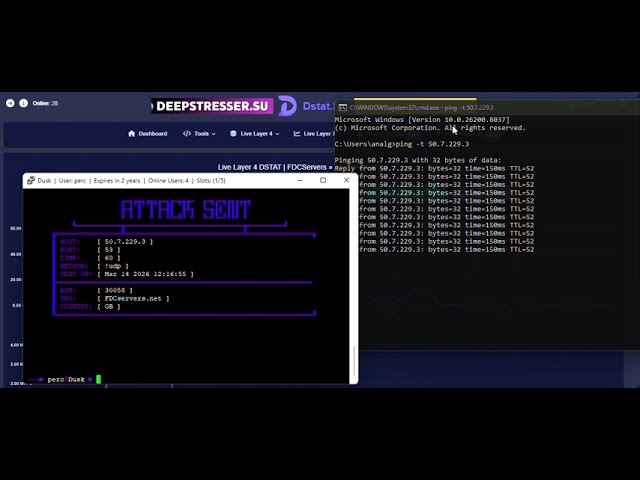Minimize the Dusk terminal window

click(x=300, y=180)
